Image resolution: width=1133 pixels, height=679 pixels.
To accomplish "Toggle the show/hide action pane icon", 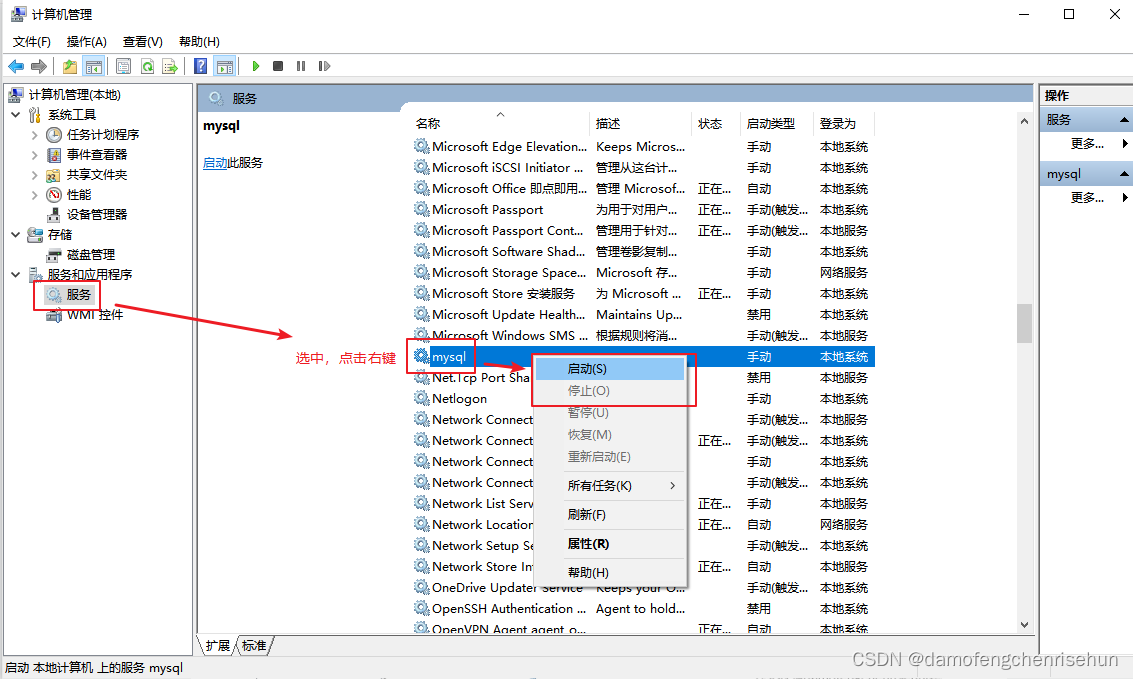I will click(225, 66).
